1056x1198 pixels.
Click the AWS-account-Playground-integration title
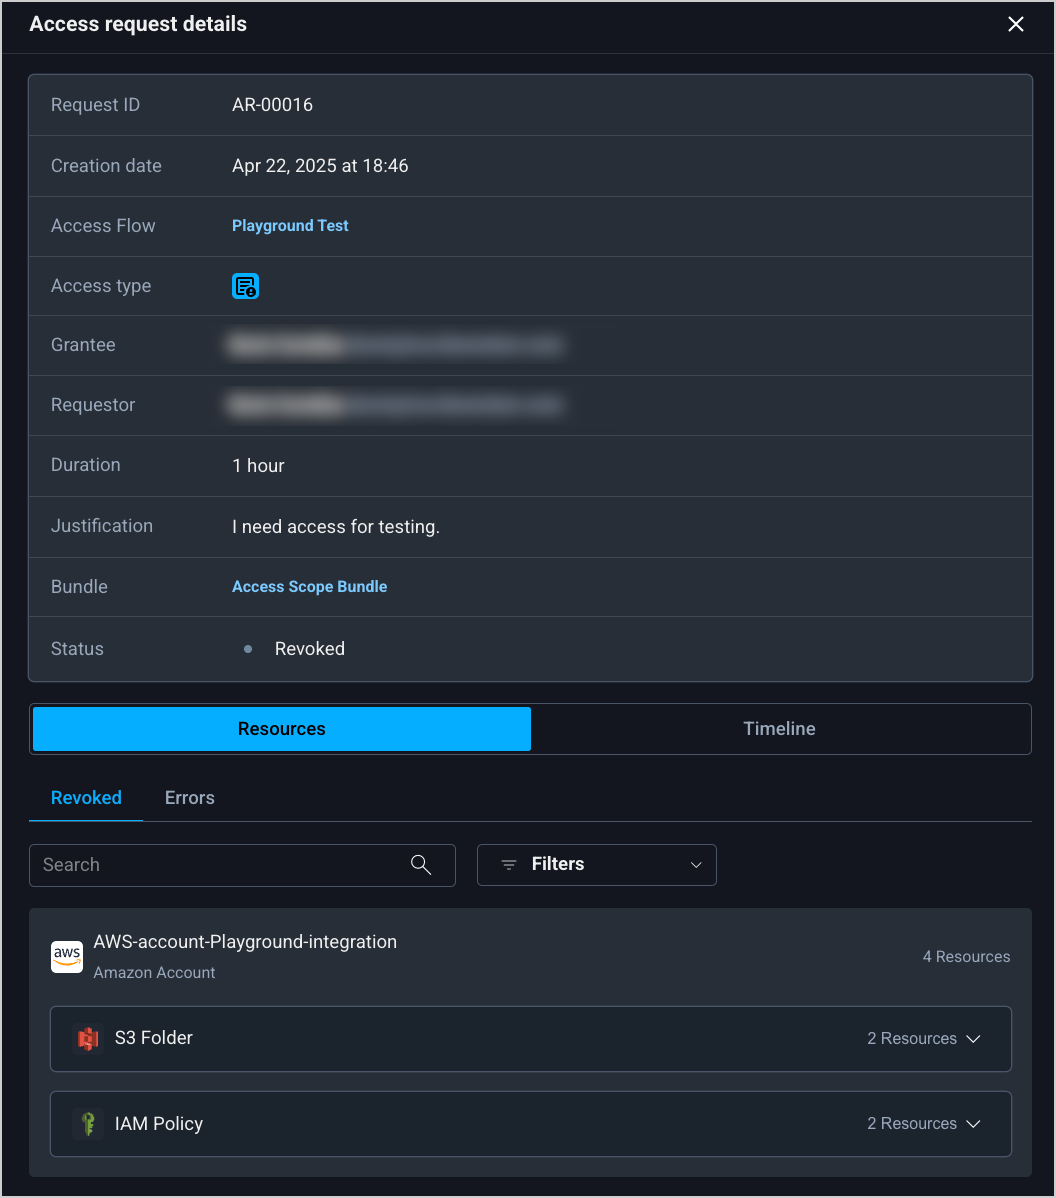[x=245, y=942]
